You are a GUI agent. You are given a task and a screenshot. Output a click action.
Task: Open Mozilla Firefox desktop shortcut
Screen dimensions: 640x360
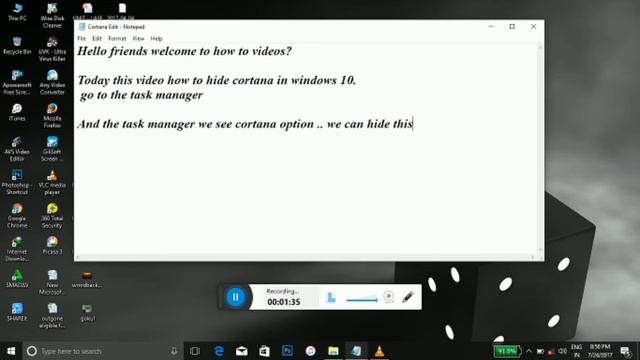(52, 116)
